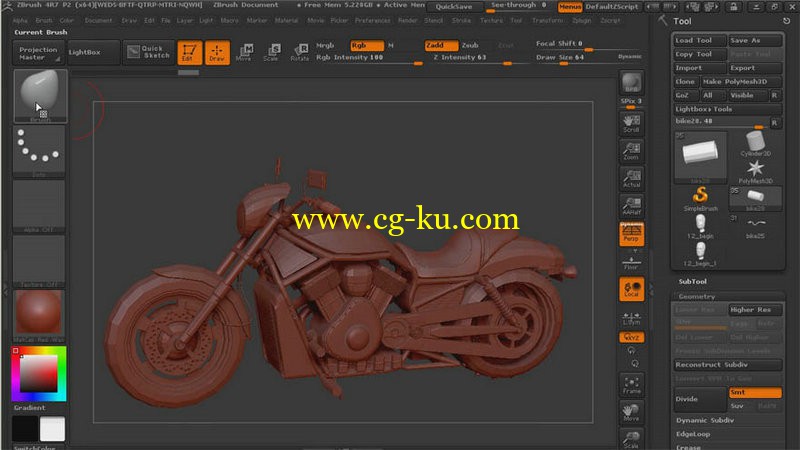Click the Divide button
The image size is (800, 450).
pos(699,399)
